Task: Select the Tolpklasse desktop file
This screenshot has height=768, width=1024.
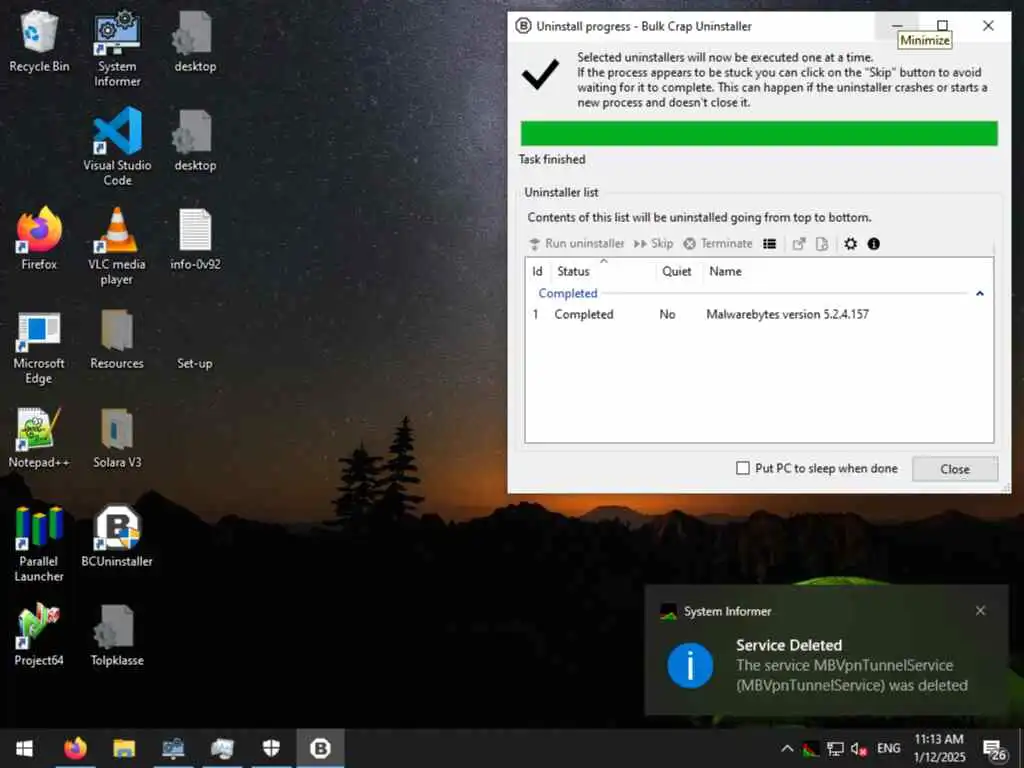Action: [x=117, y=635]
